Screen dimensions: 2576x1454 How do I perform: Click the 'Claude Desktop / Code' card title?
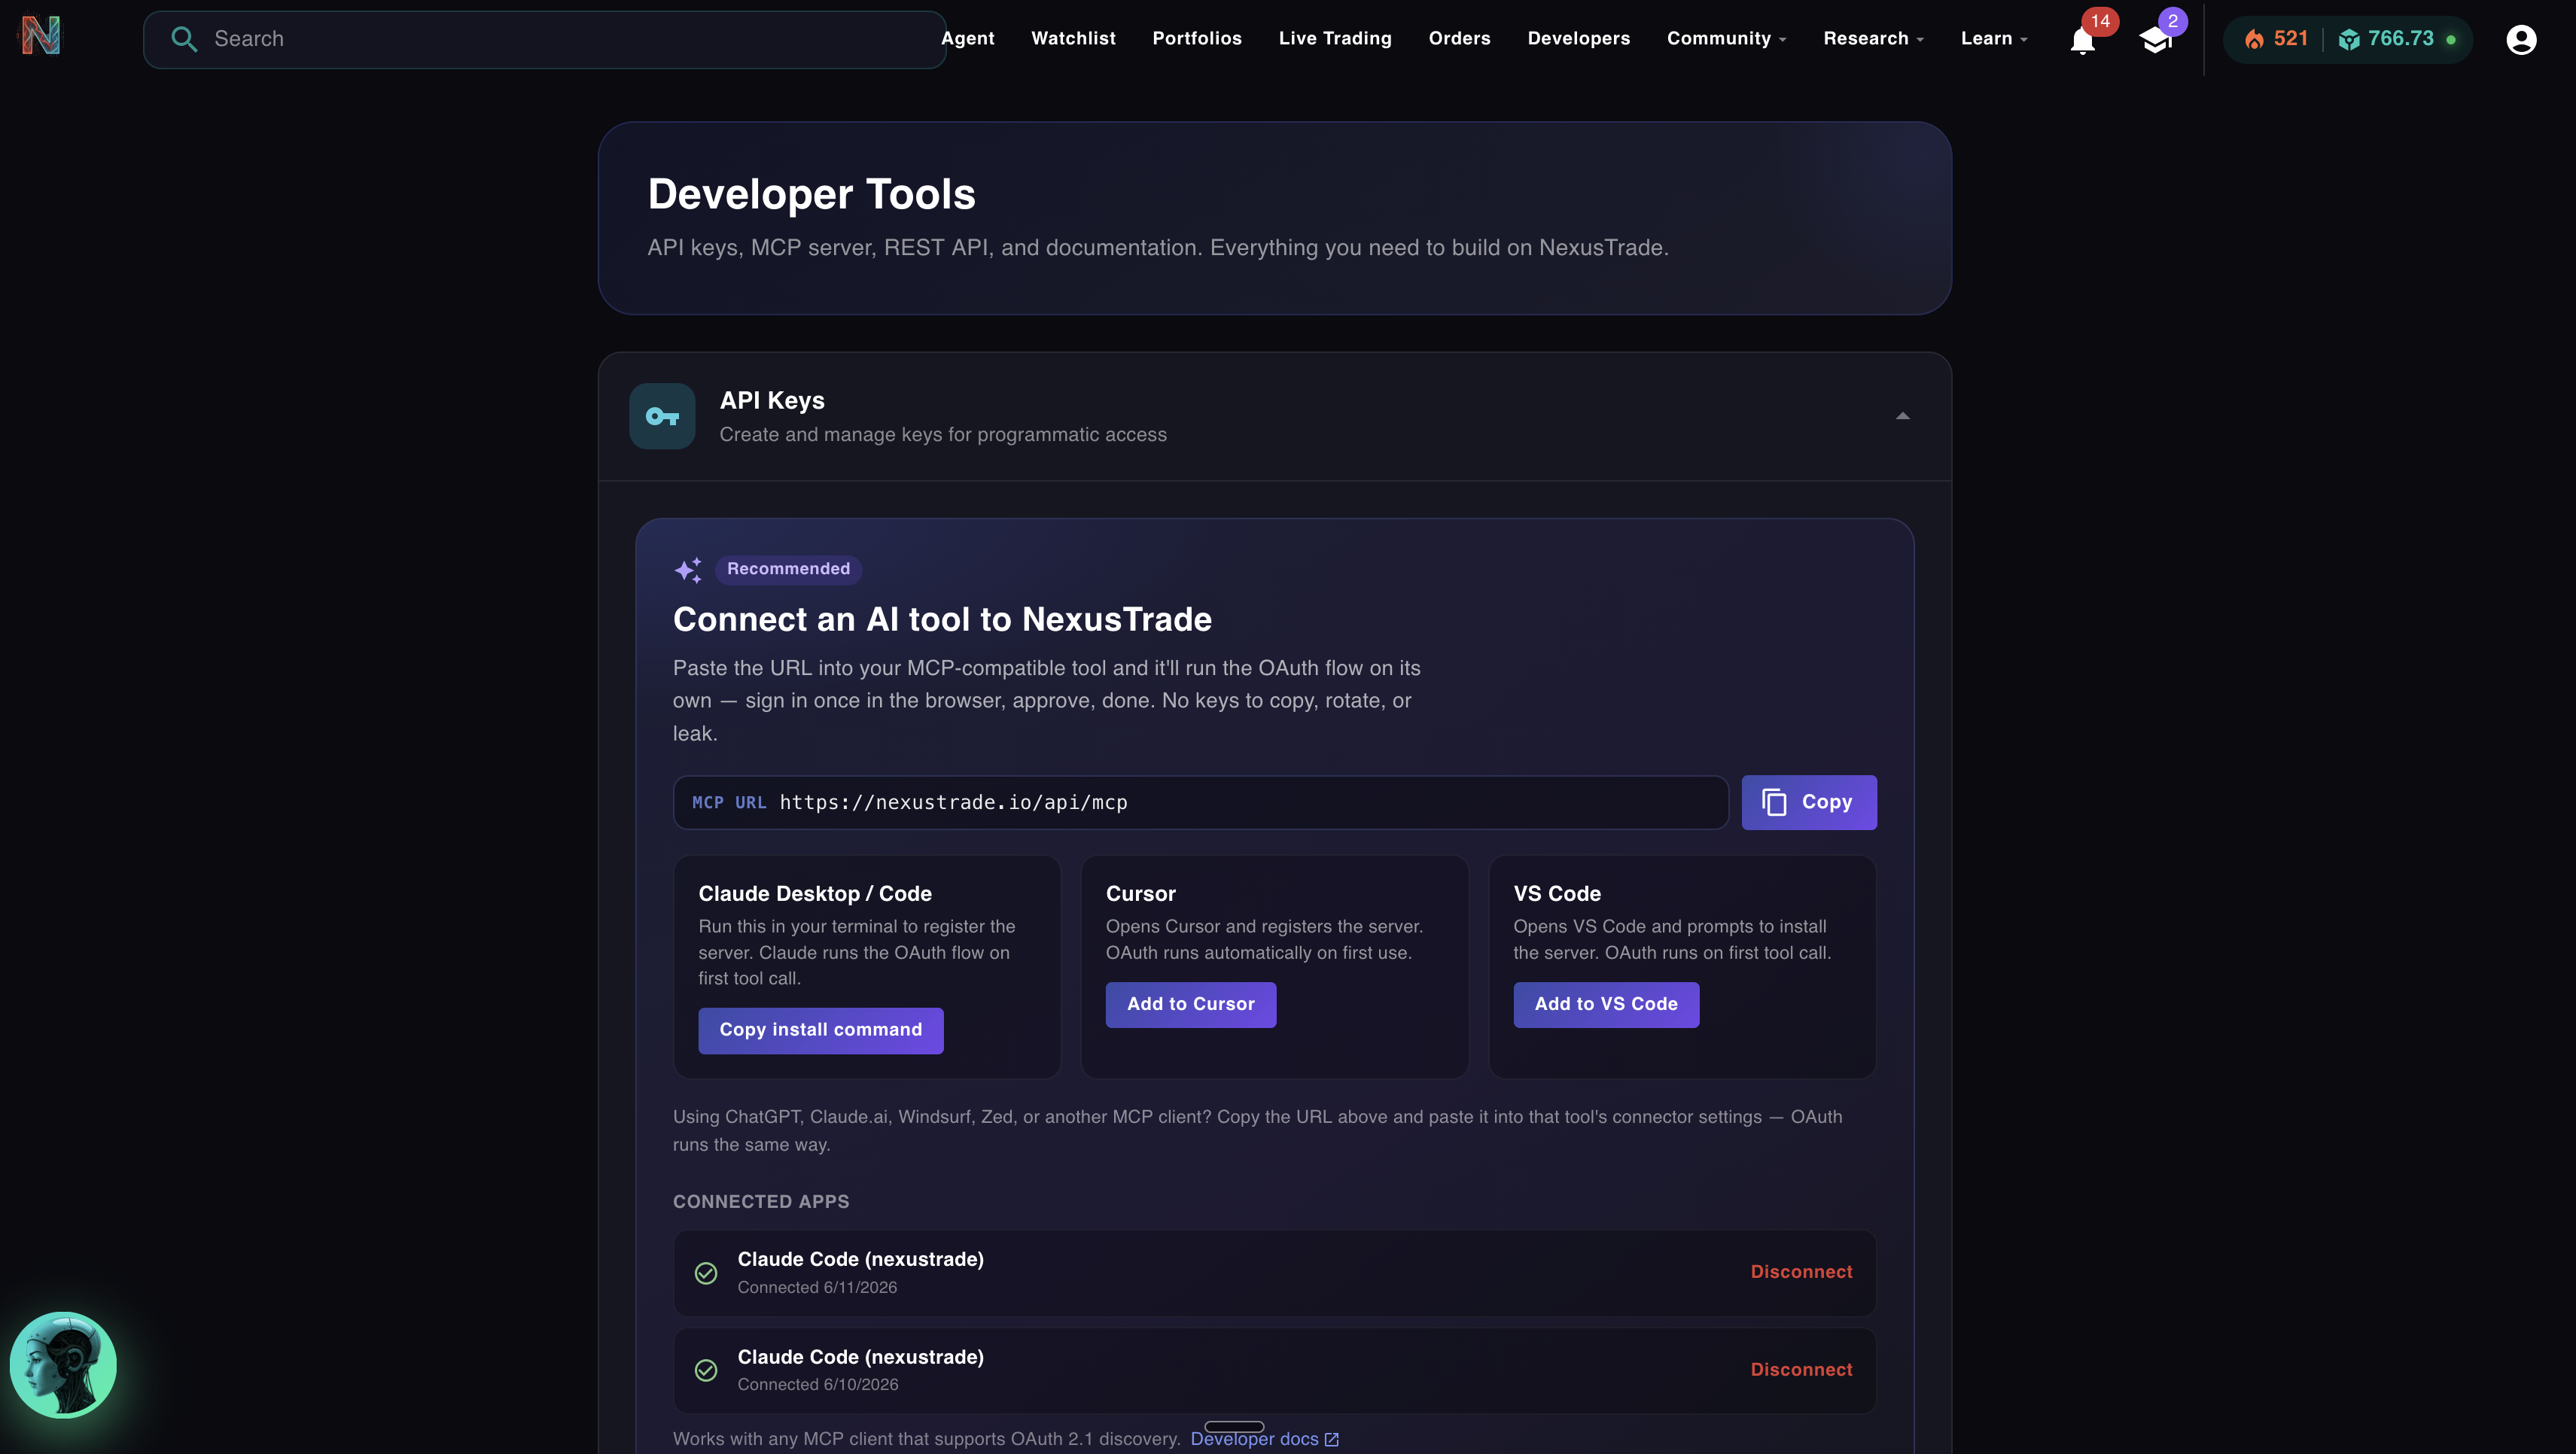pos(815,894)
